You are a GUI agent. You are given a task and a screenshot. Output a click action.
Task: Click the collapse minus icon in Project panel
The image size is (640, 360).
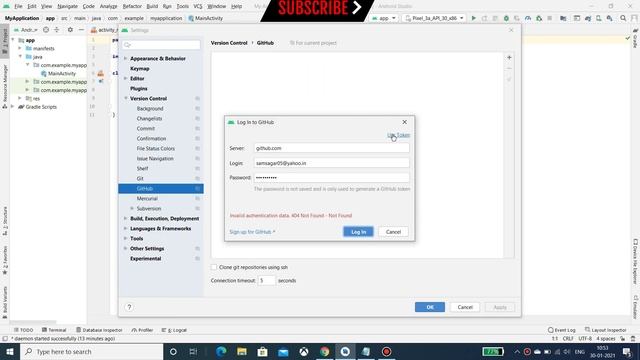[x=81, y=30]
